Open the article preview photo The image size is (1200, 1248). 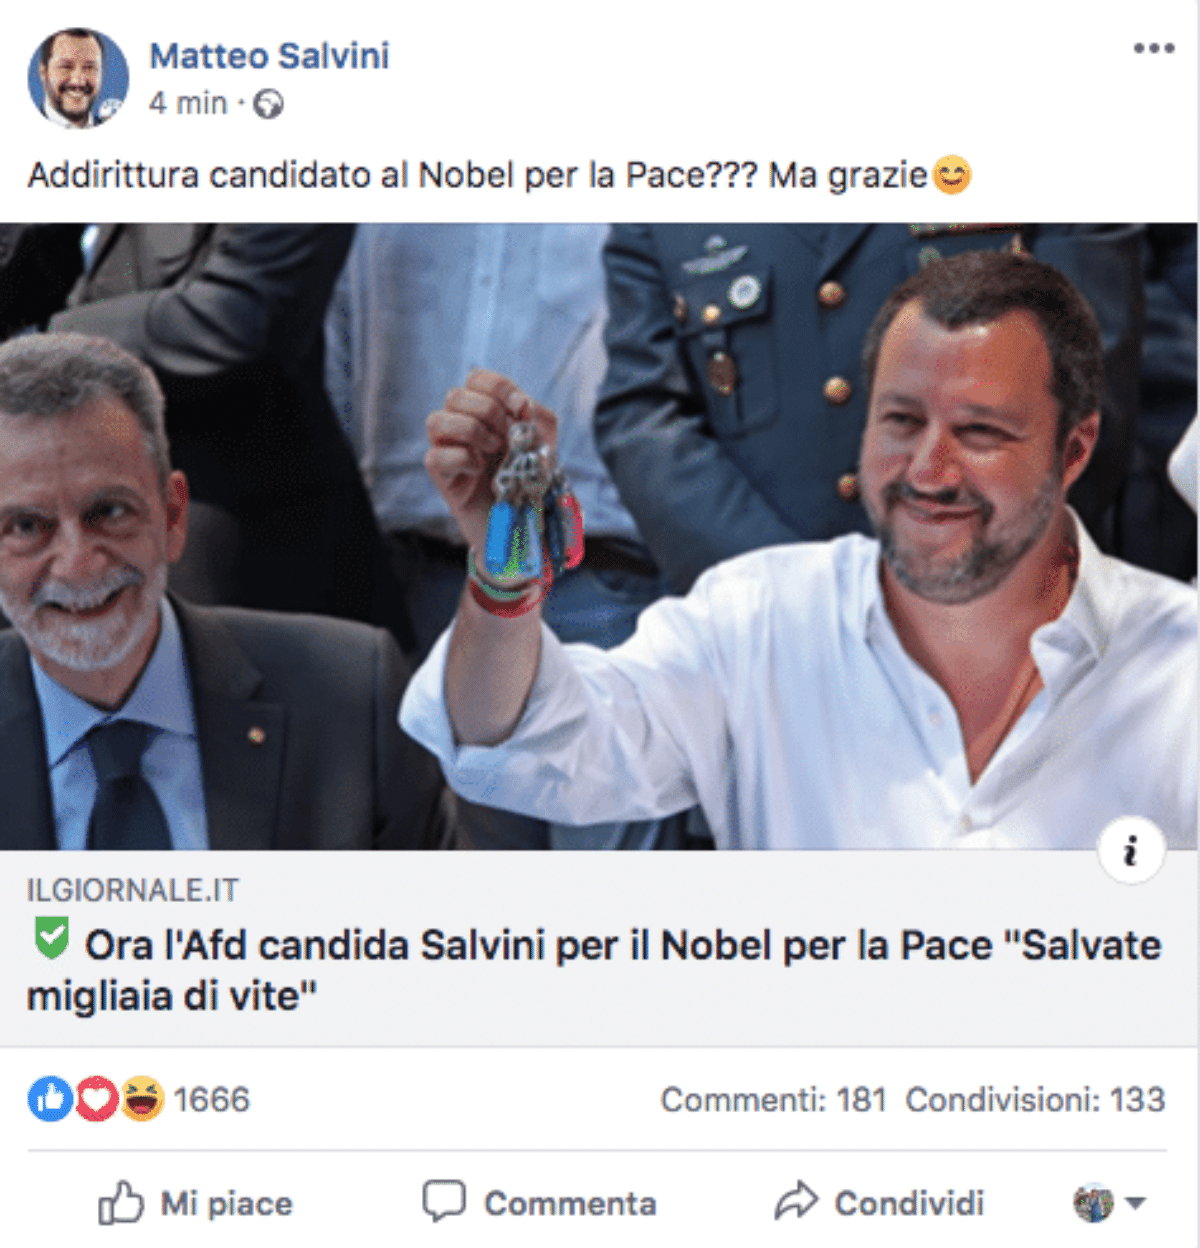[x=598, y=536]
